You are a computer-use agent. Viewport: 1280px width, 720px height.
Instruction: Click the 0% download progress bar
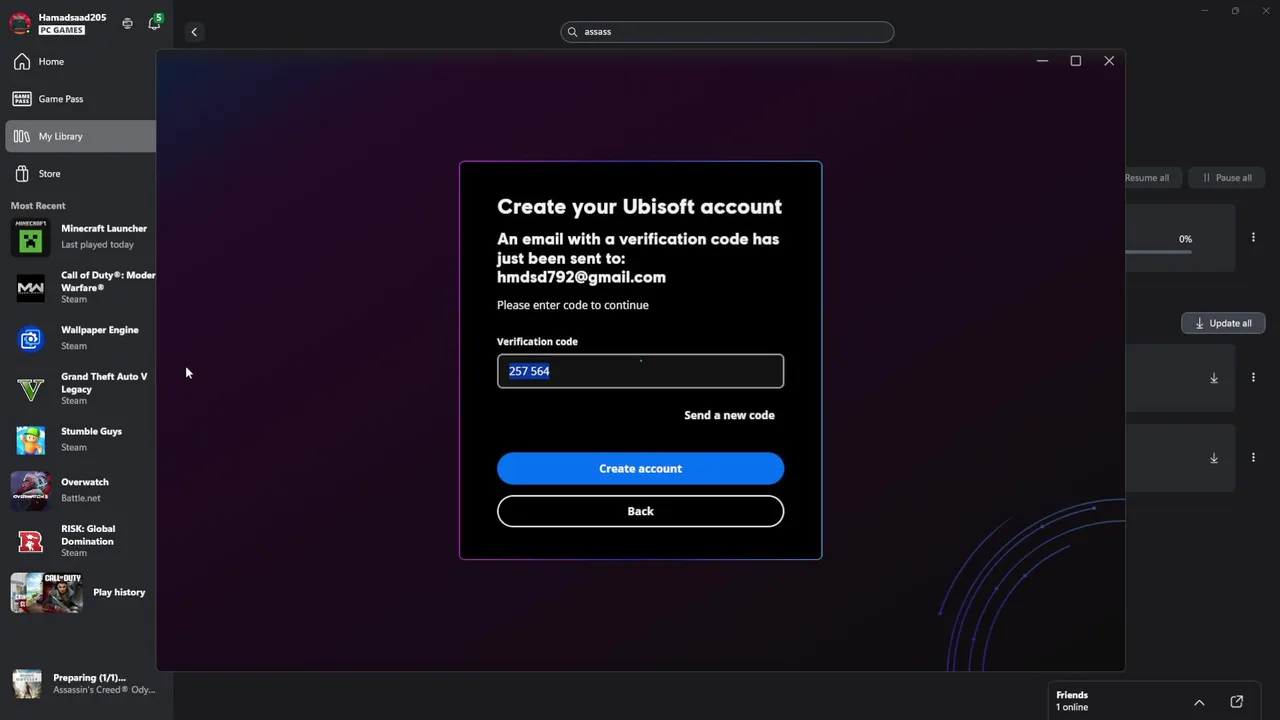1158,252
